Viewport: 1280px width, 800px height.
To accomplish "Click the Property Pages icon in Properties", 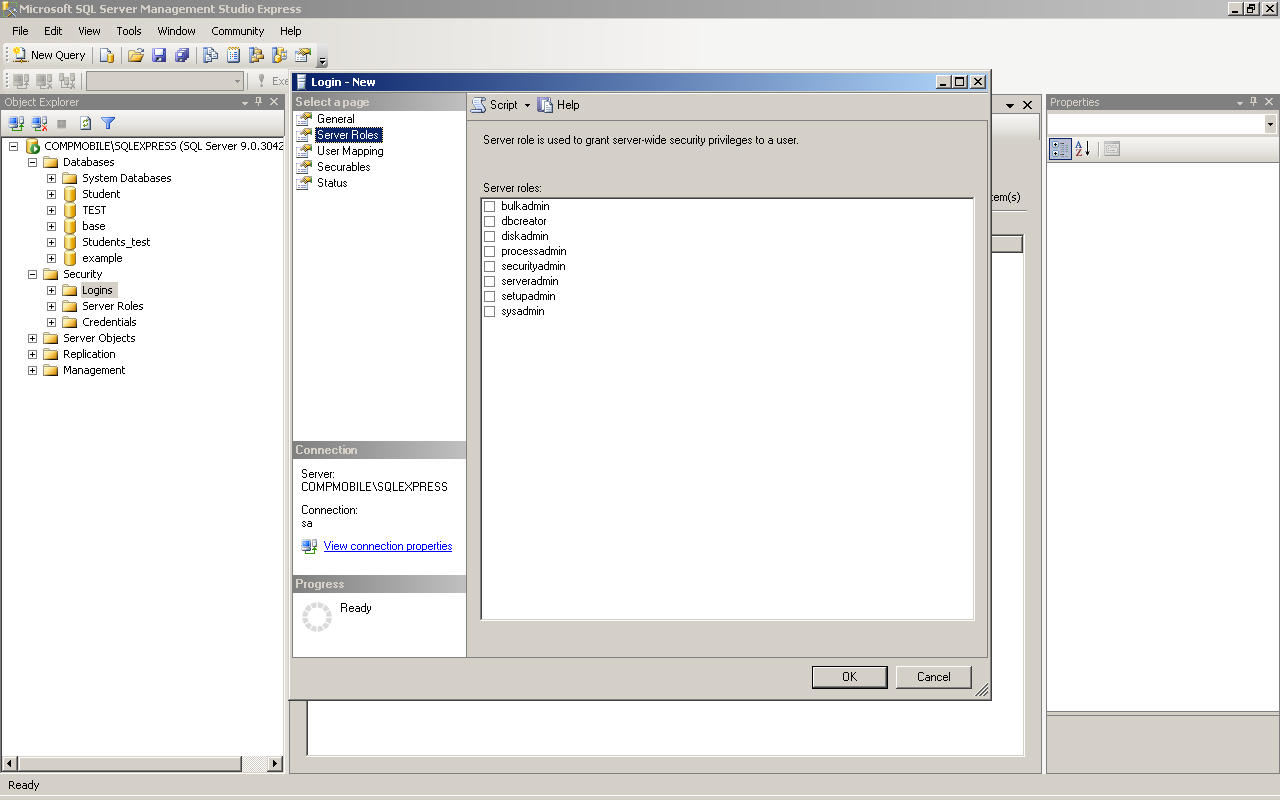I will click(1112, 149).
